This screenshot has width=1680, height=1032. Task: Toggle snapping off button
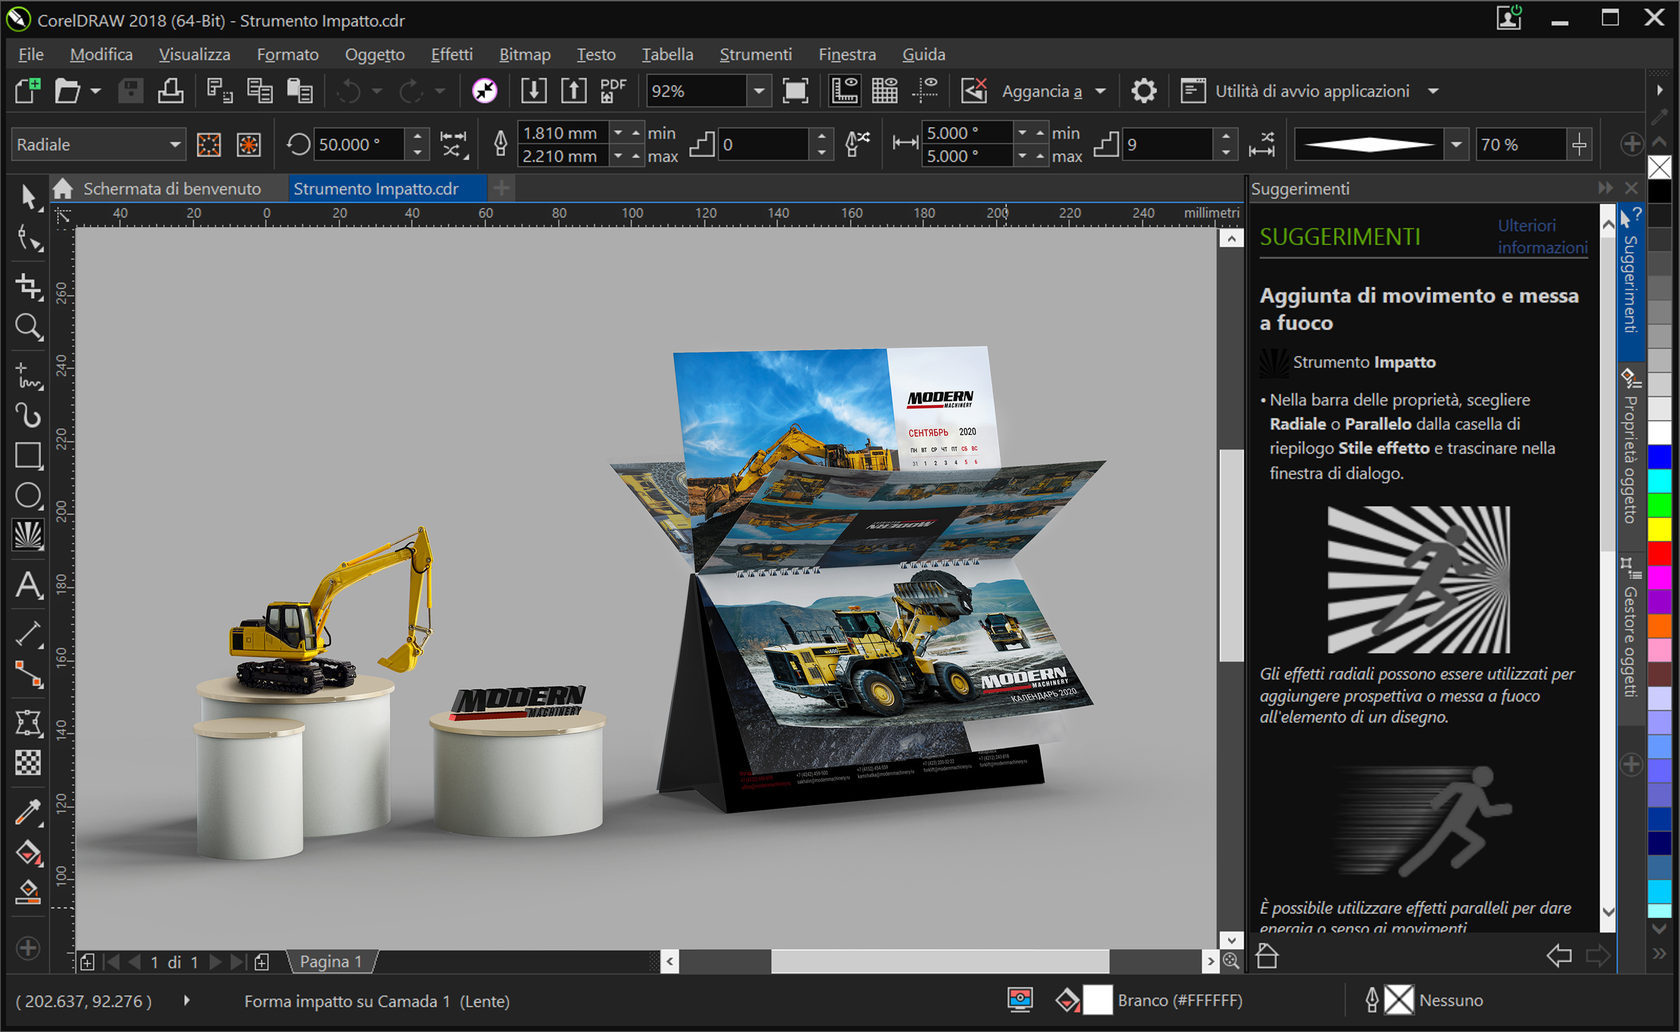tap(974, 91)
